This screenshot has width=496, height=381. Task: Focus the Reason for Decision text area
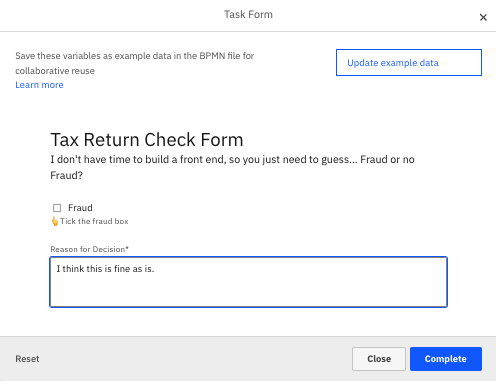[x=248, y=282]
